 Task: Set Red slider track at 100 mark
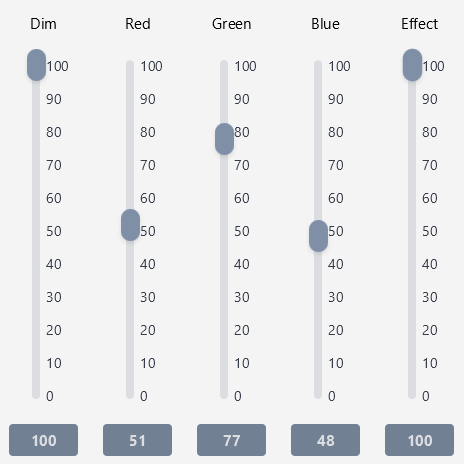pos(130,66)
